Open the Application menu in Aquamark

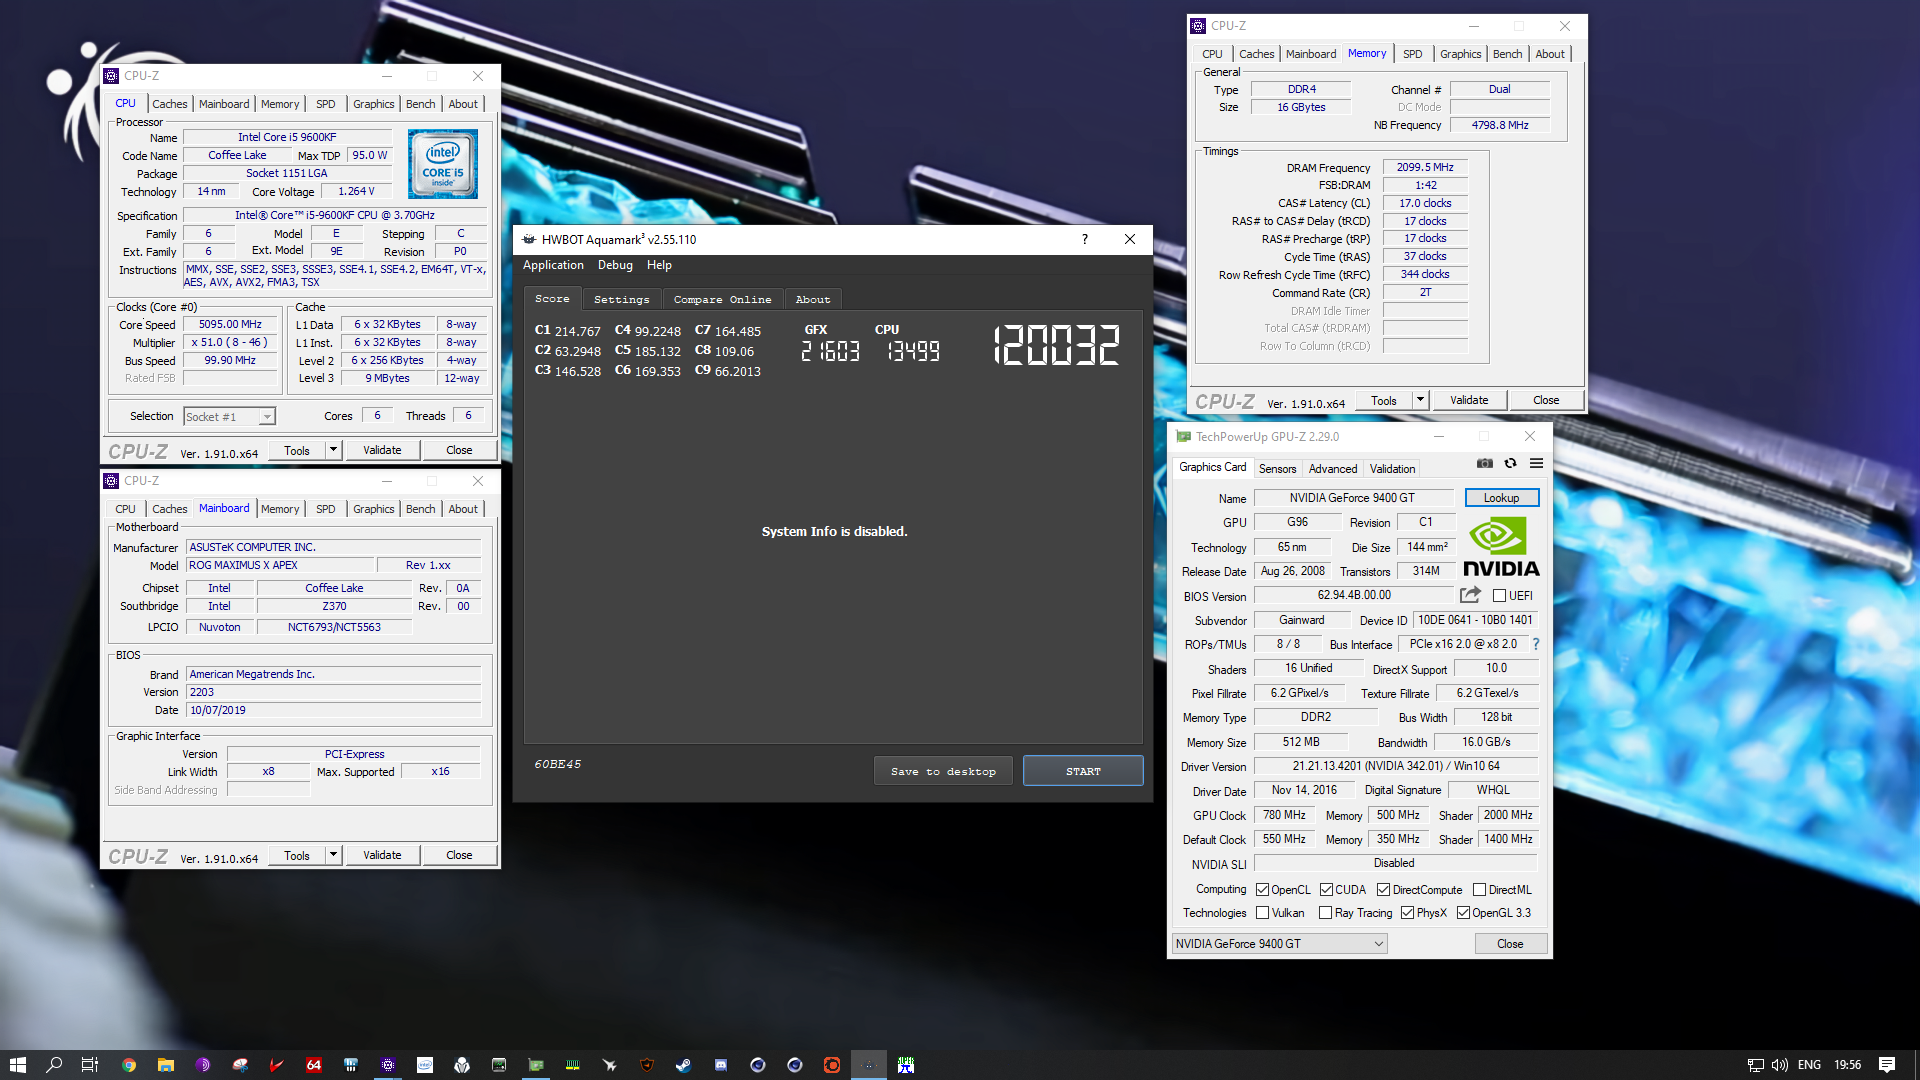(553, 265)
